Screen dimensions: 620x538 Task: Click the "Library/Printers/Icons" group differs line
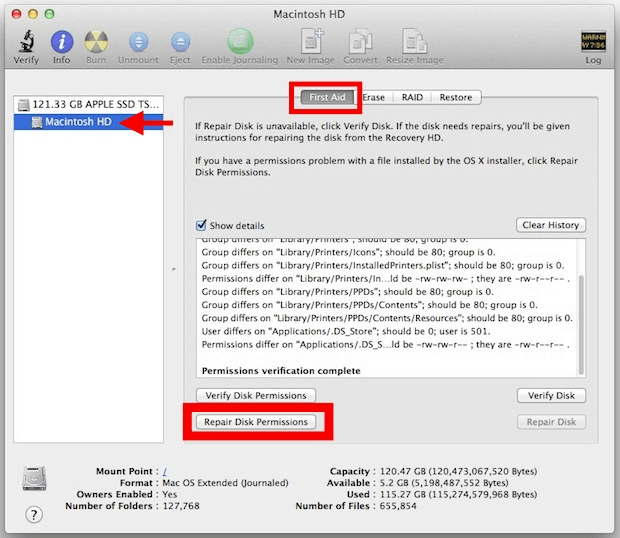348,252
